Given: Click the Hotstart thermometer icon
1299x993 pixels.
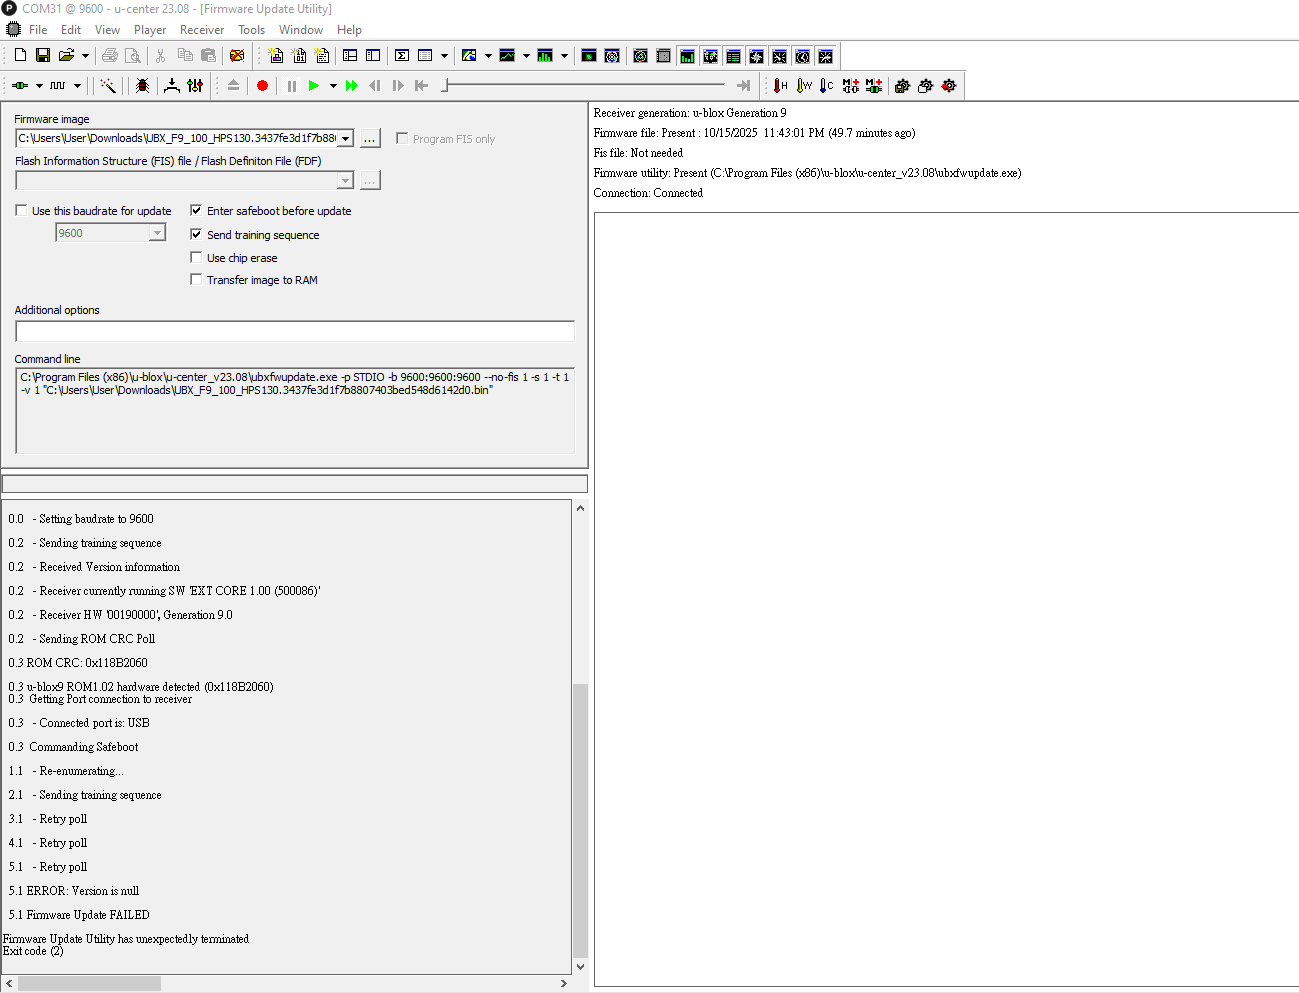Looking at the screenshot, I should (x=780, y=86).
